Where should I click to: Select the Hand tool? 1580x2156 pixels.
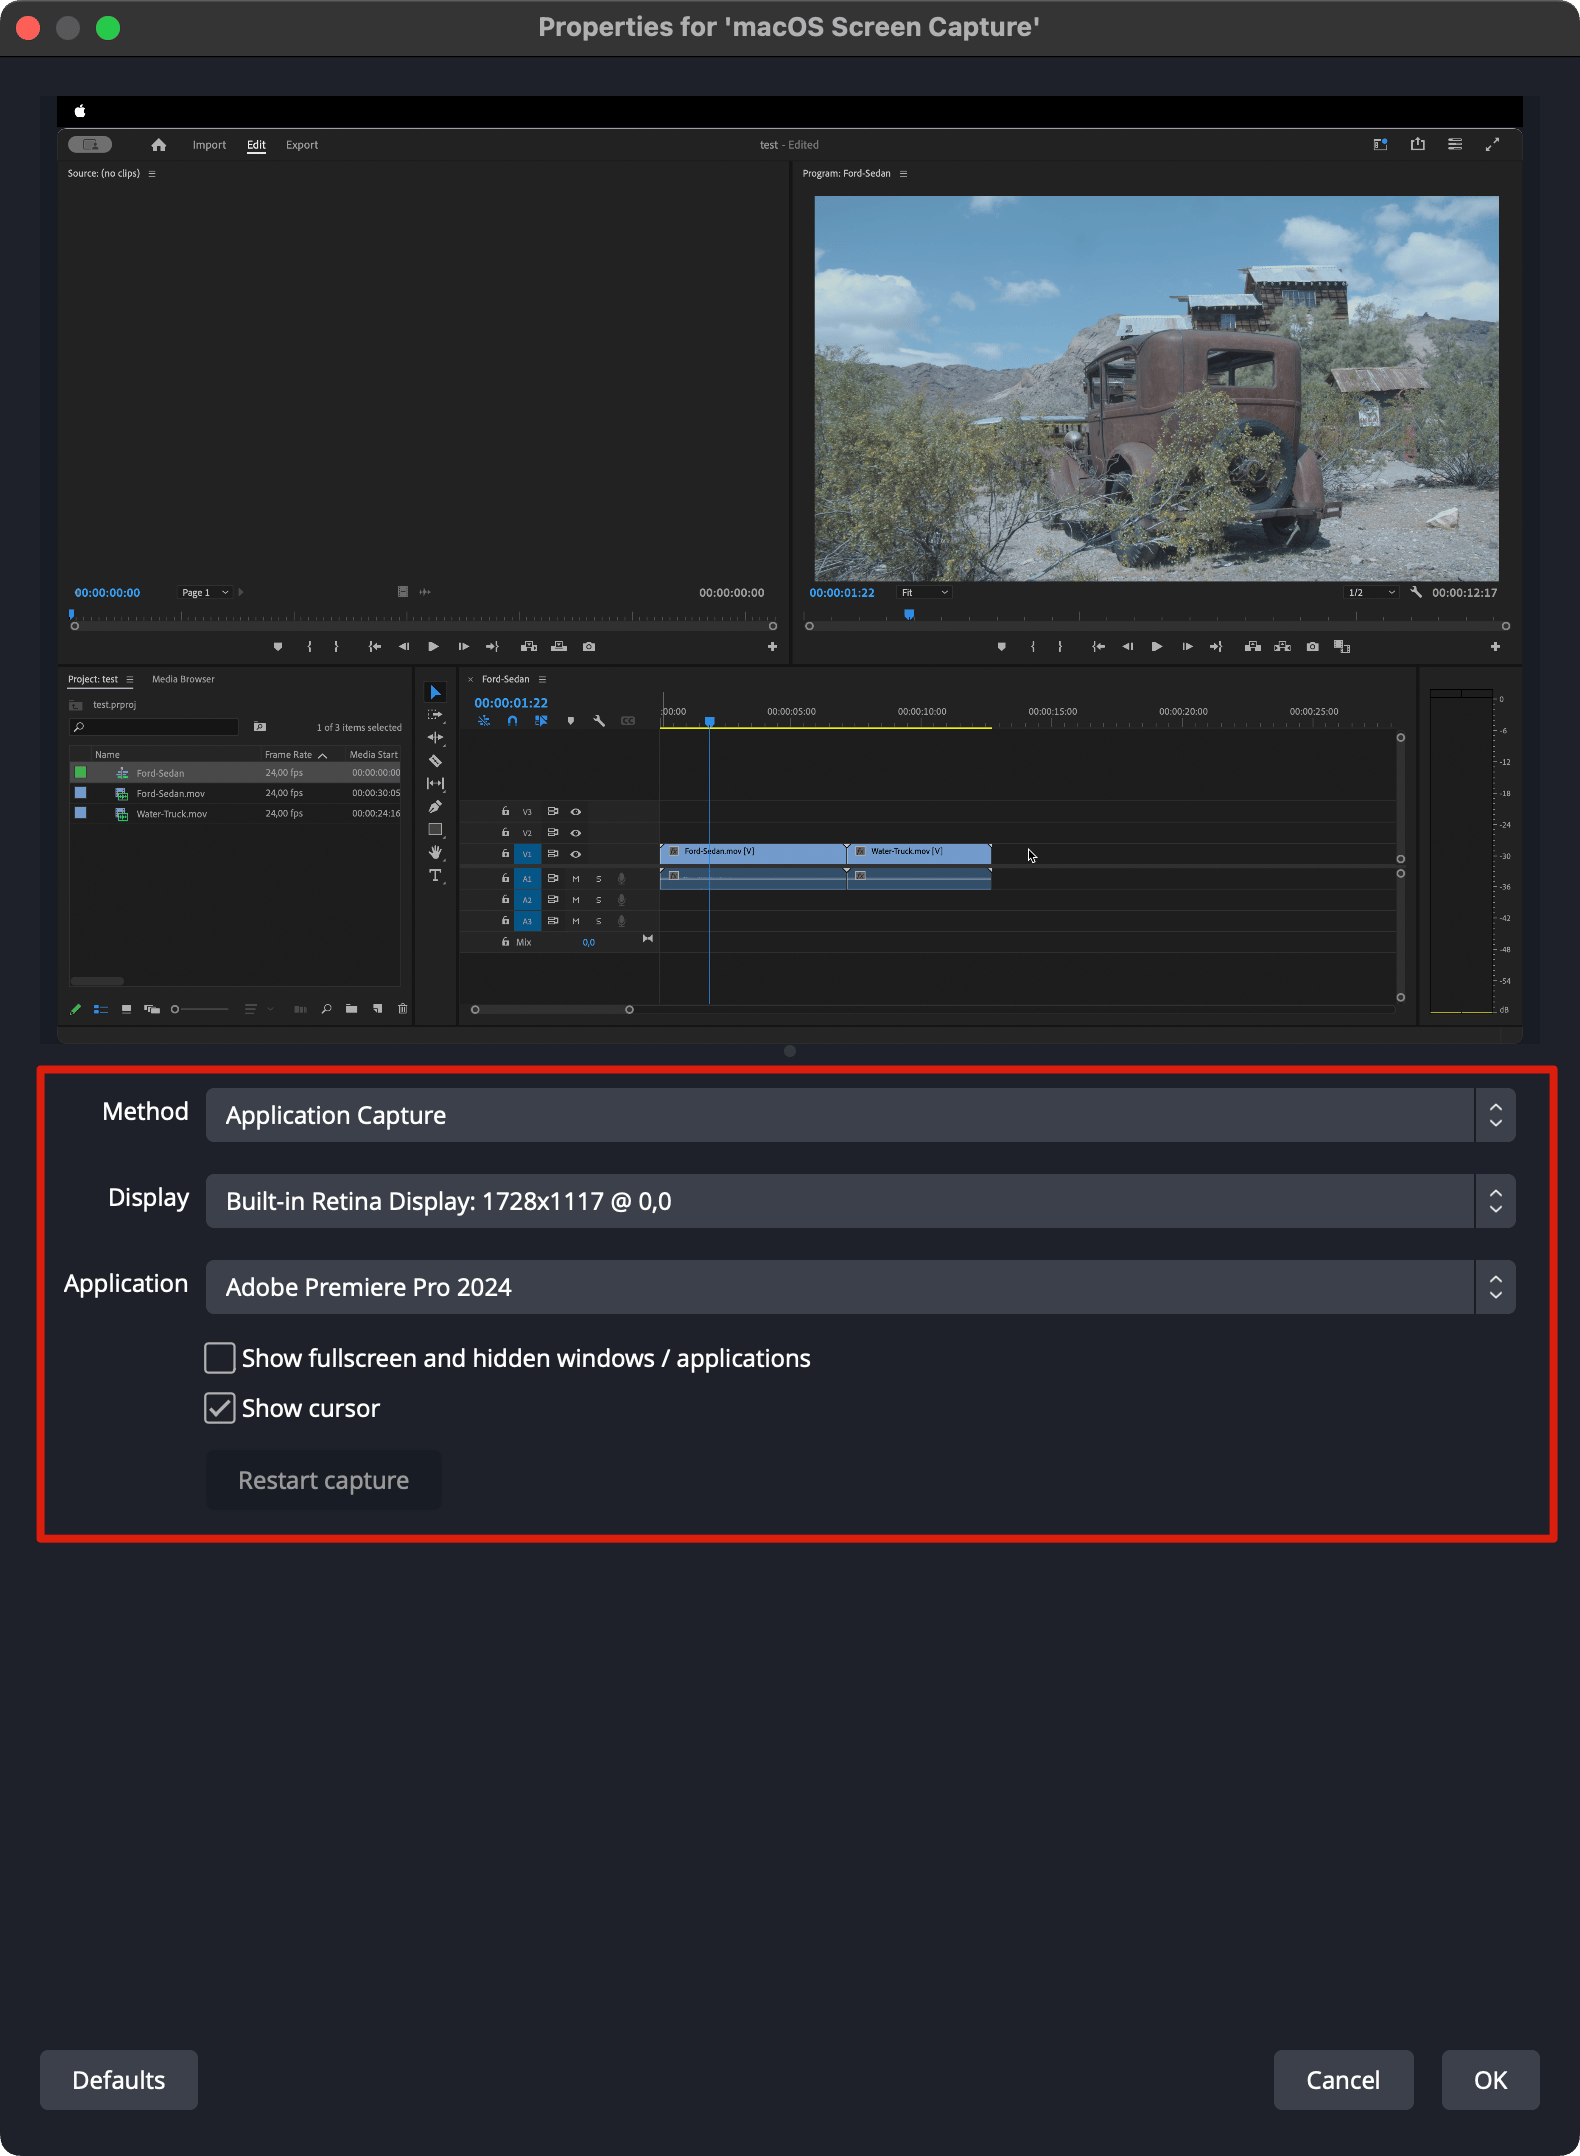(435, 853)
